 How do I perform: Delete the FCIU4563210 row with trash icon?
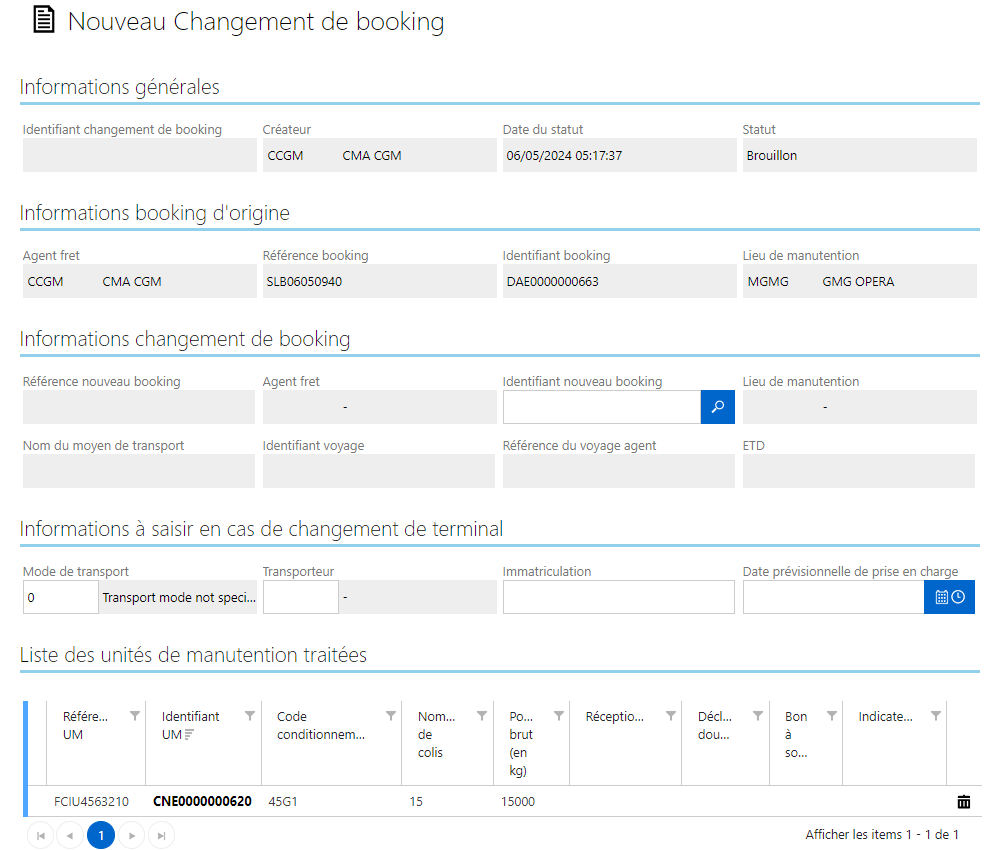tap(964, 802)
